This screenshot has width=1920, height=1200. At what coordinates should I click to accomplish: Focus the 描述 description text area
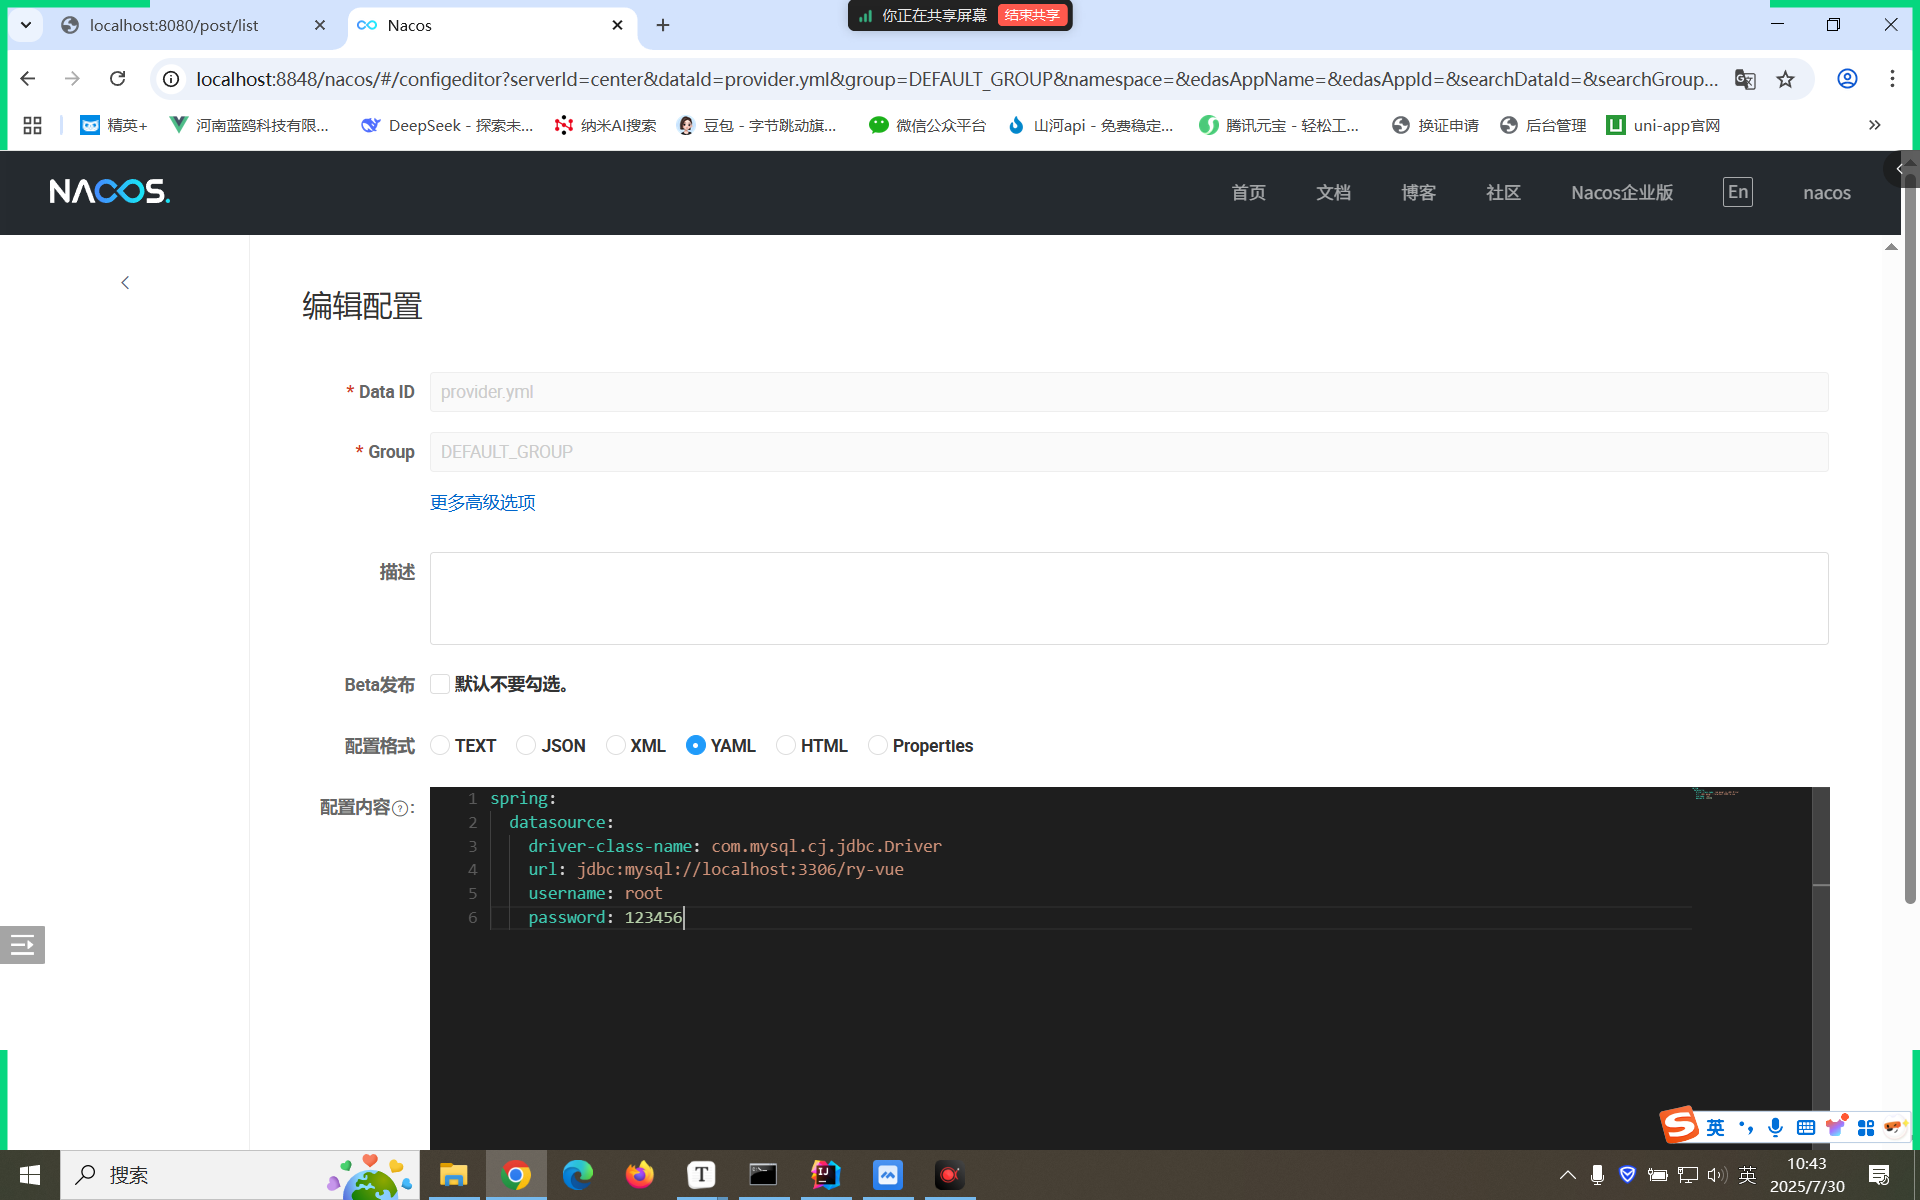coord(1129,598)
